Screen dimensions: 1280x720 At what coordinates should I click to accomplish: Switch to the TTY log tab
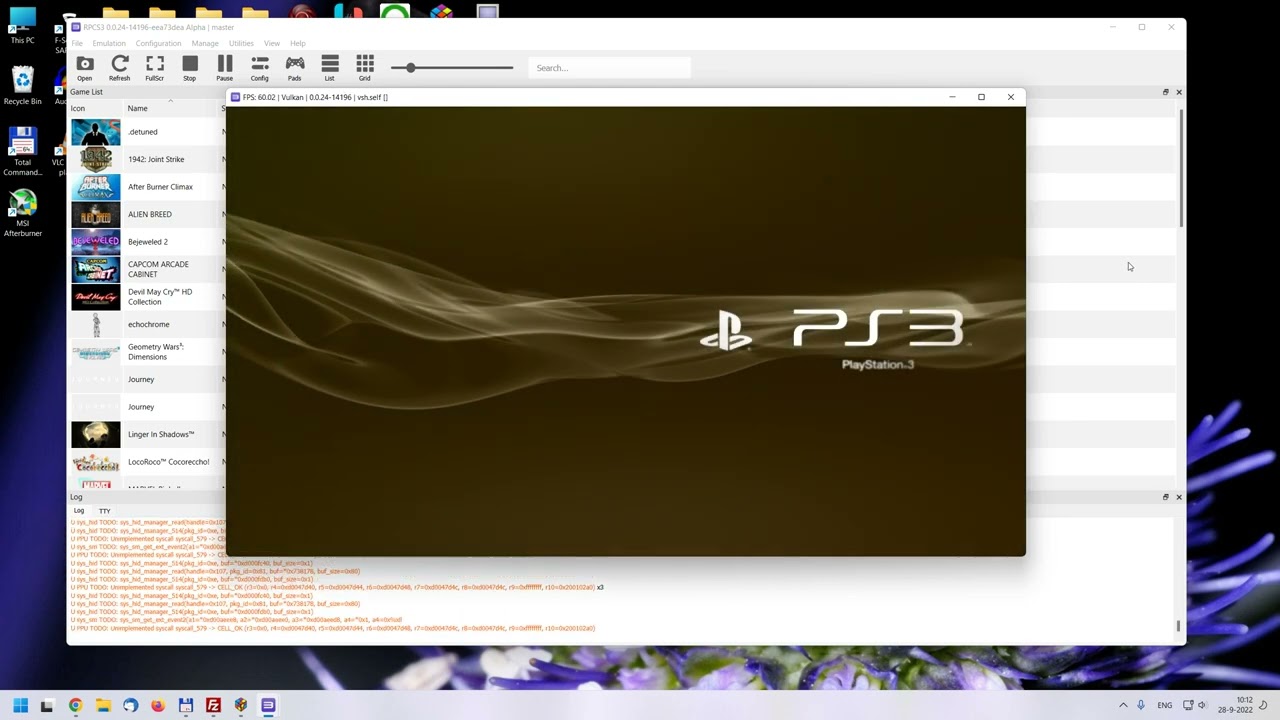tap(104, 511)
